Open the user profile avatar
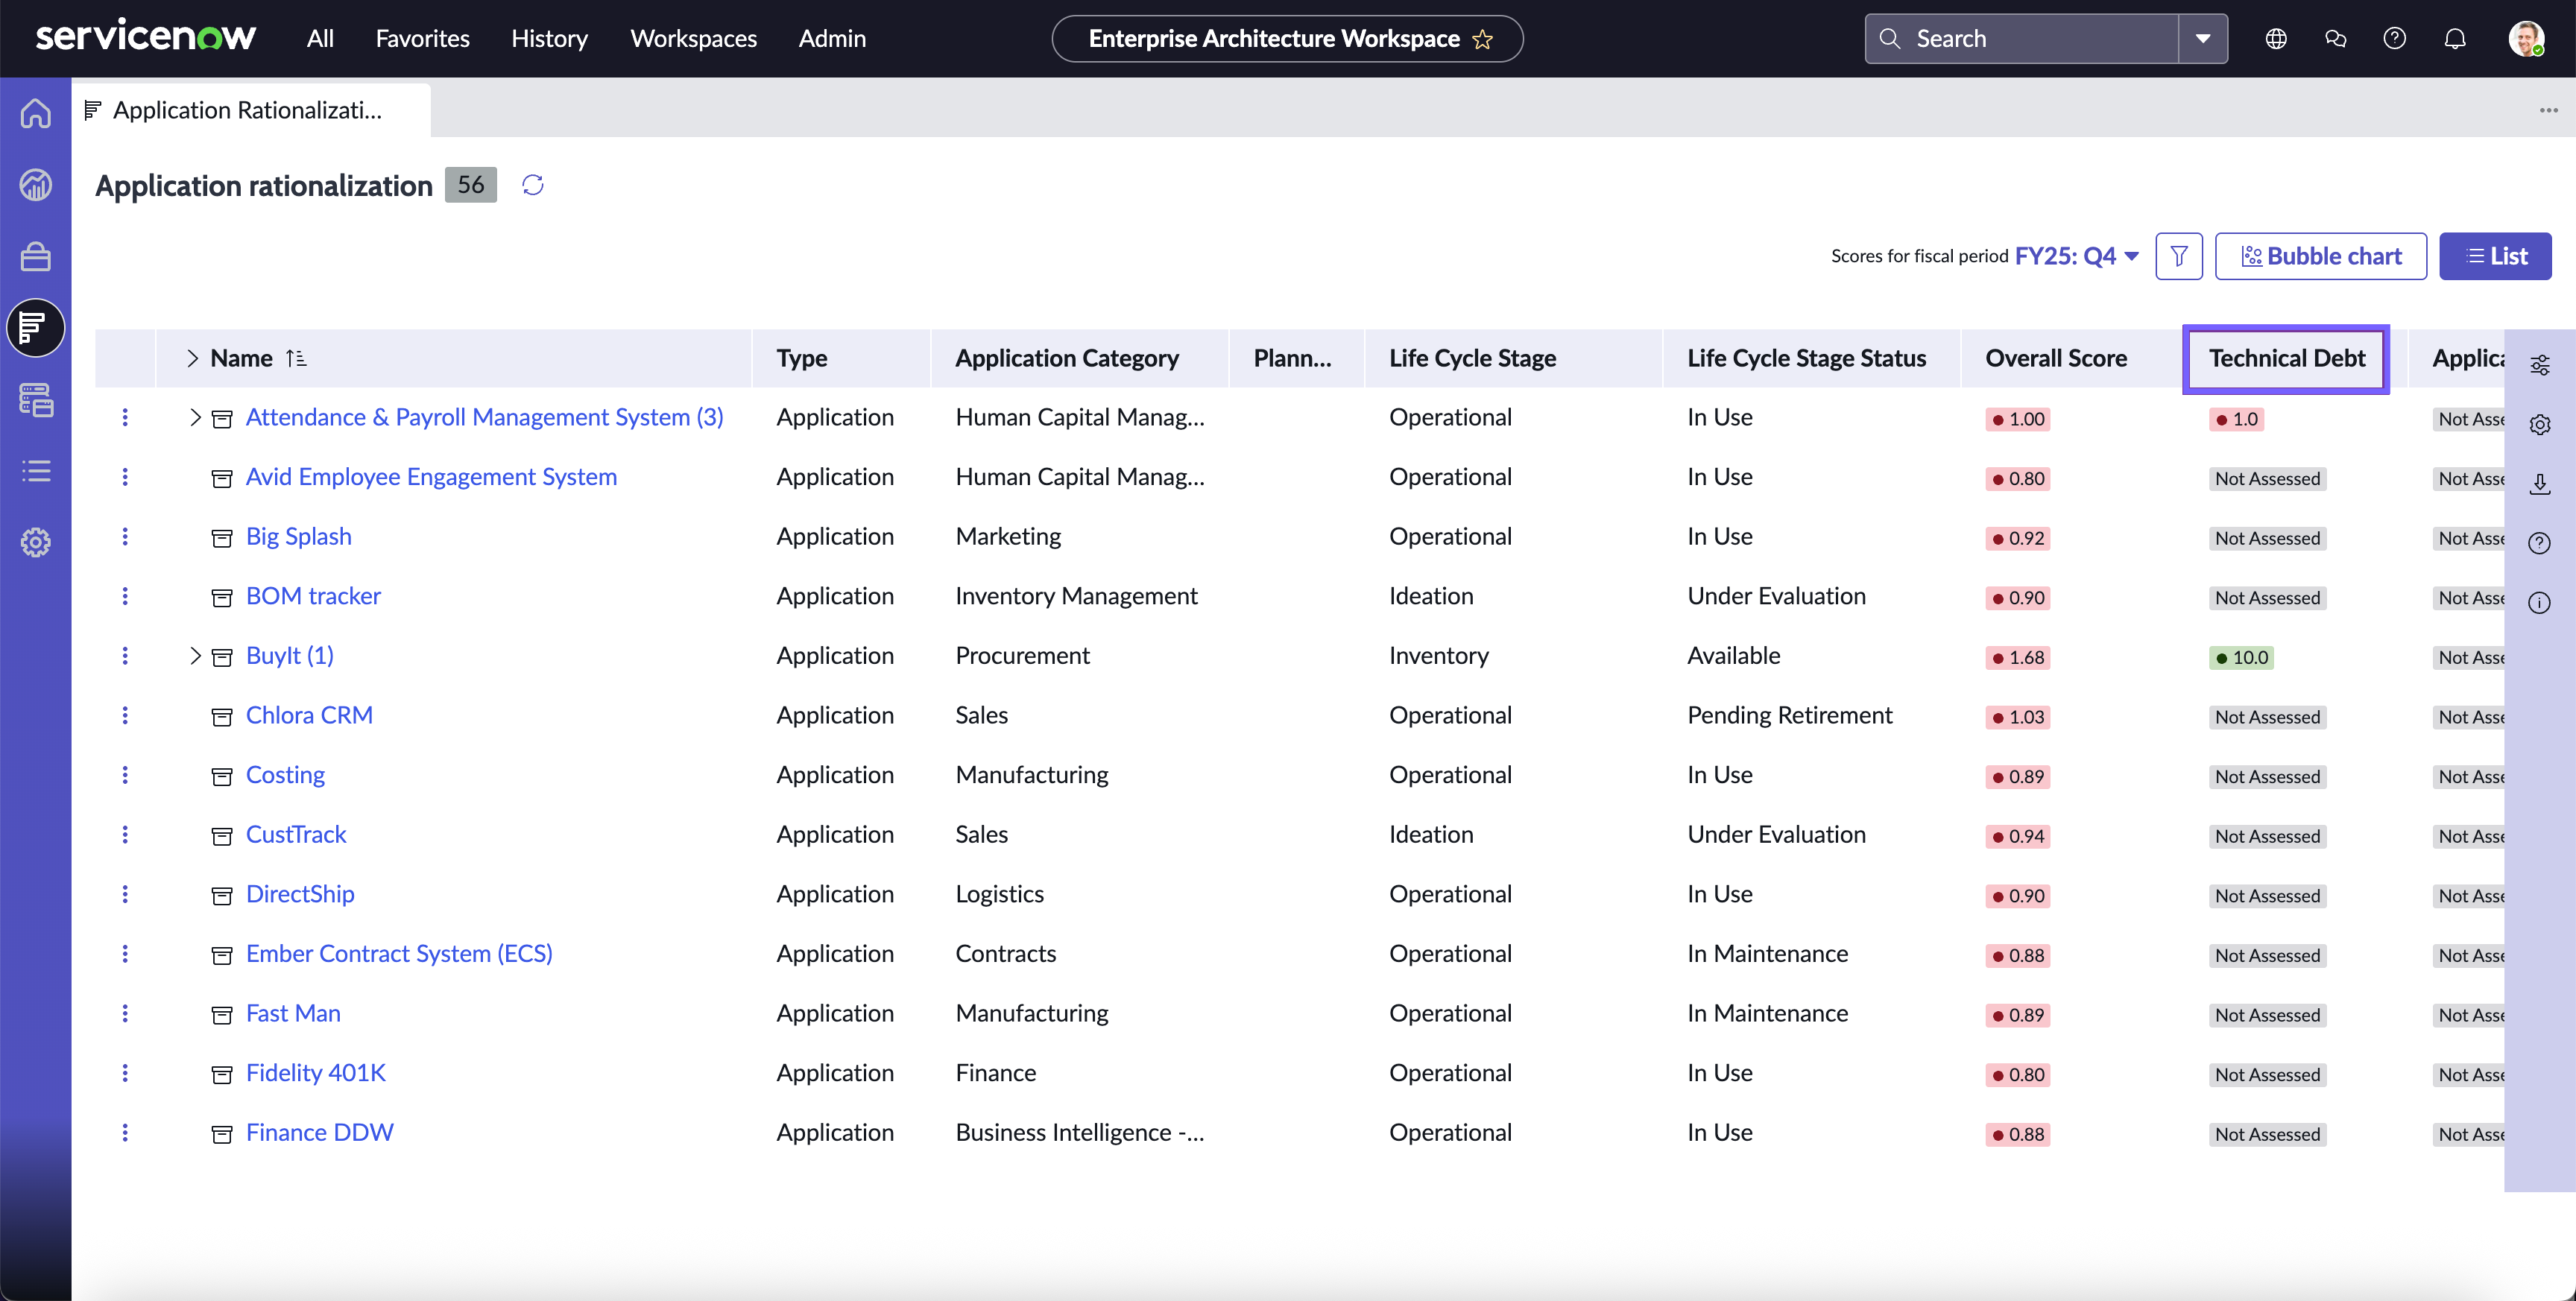This screenshot has height=1301, width=2576. (2526, 39)
